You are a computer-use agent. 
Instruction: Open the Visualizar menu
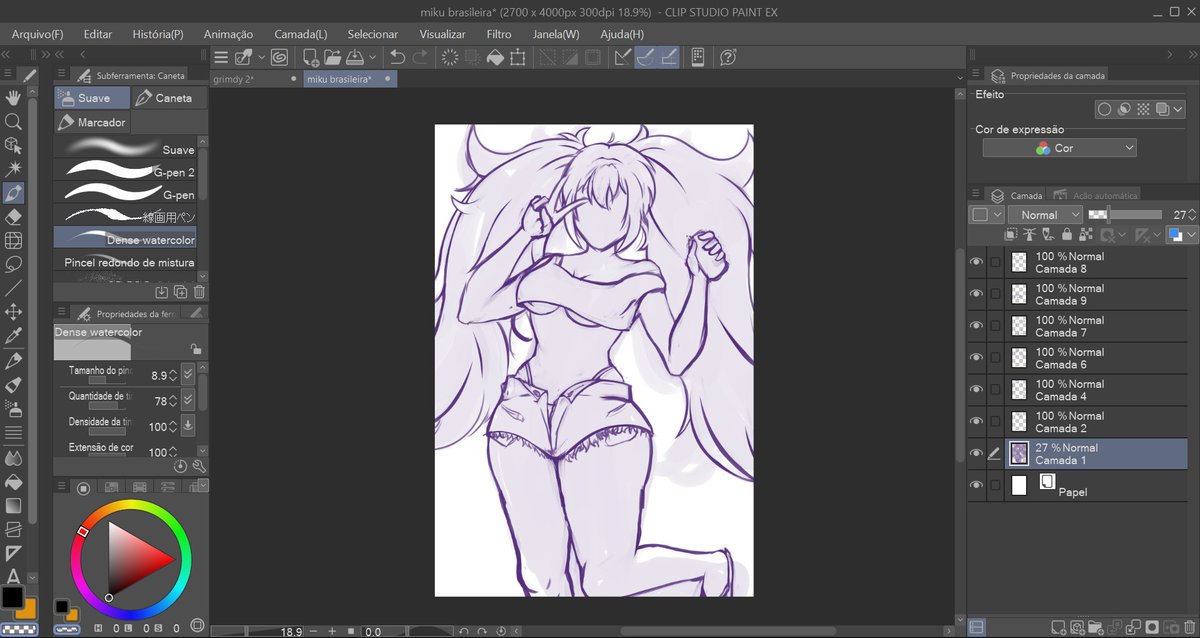click(x=442, y=34)
